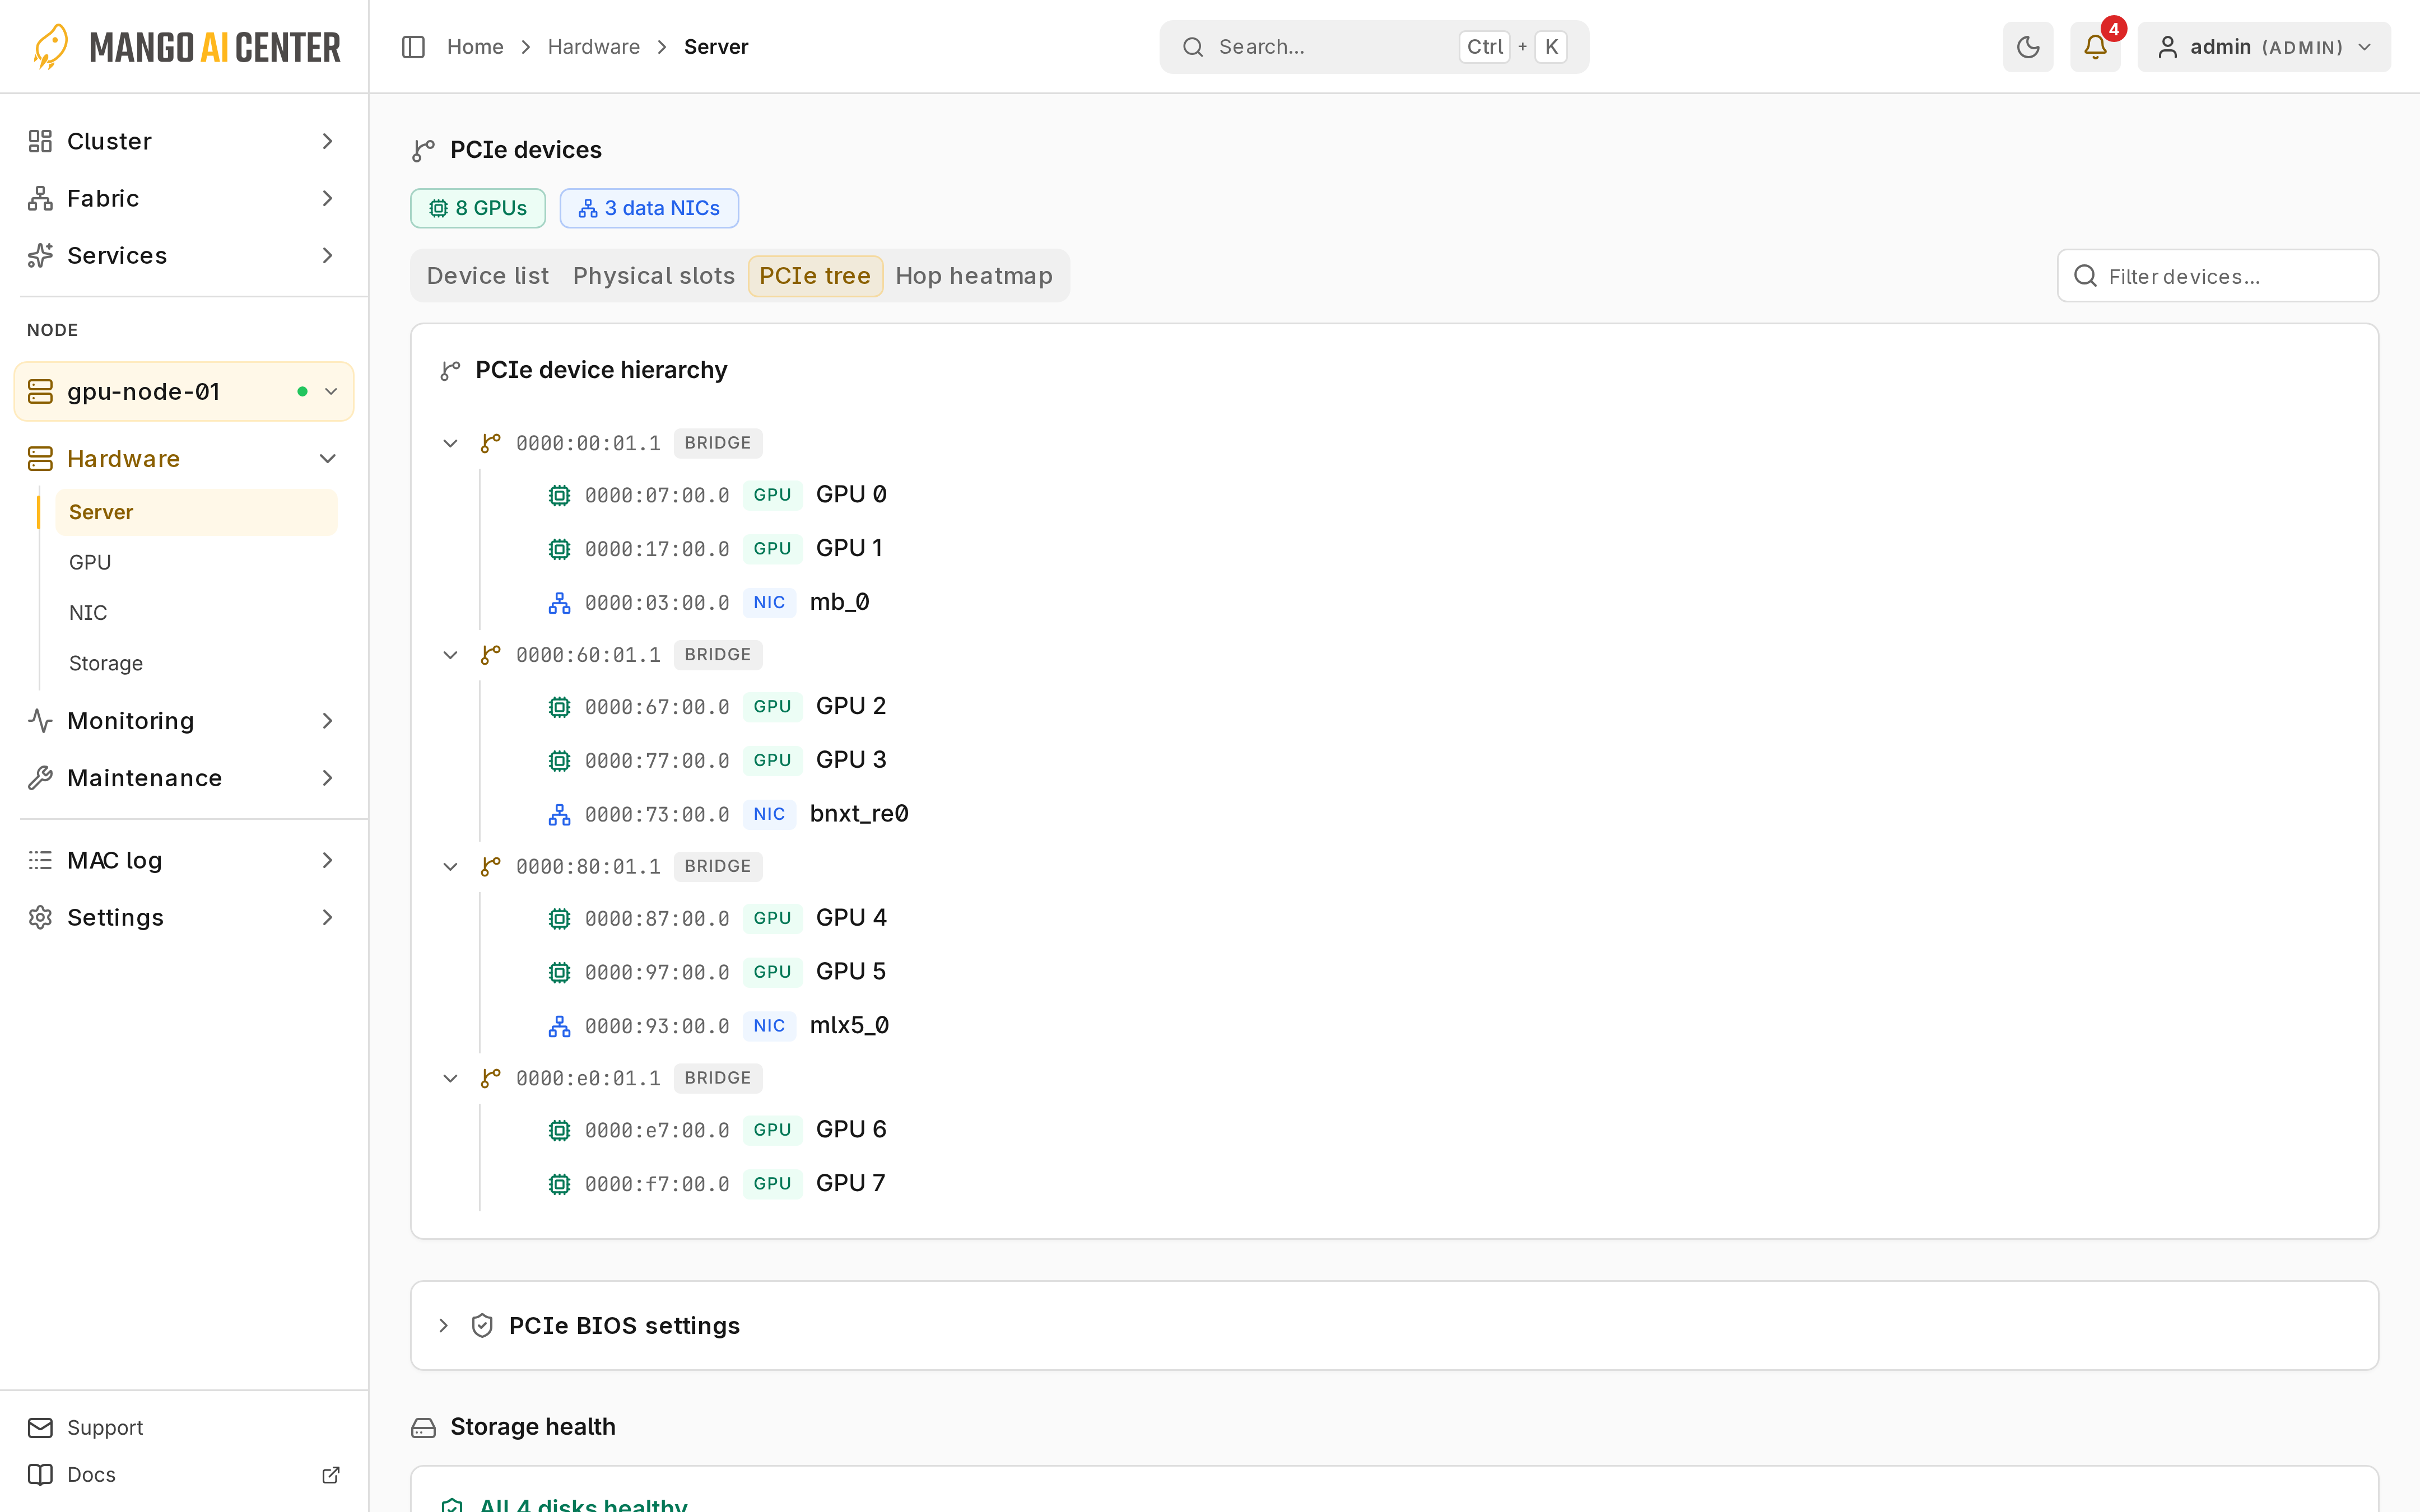
Task: Collapse the Hardware sidebar section
Action: 184,459
